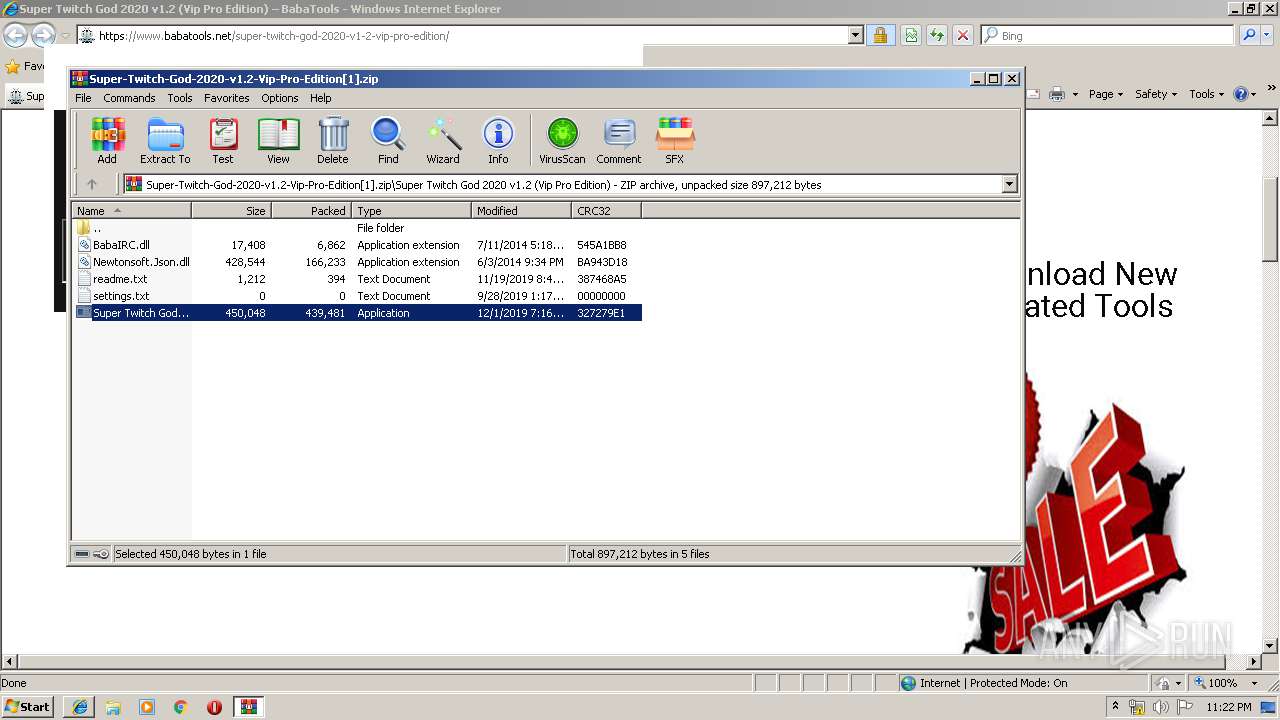
Task: Sort files by Packed column header
Action: [x=311, y=211]
